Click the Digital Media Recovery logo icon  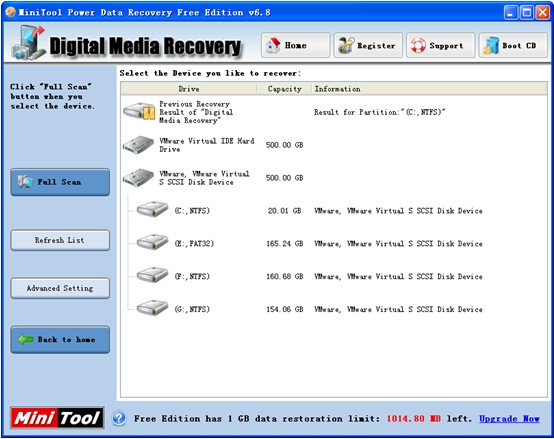(28, 42)
